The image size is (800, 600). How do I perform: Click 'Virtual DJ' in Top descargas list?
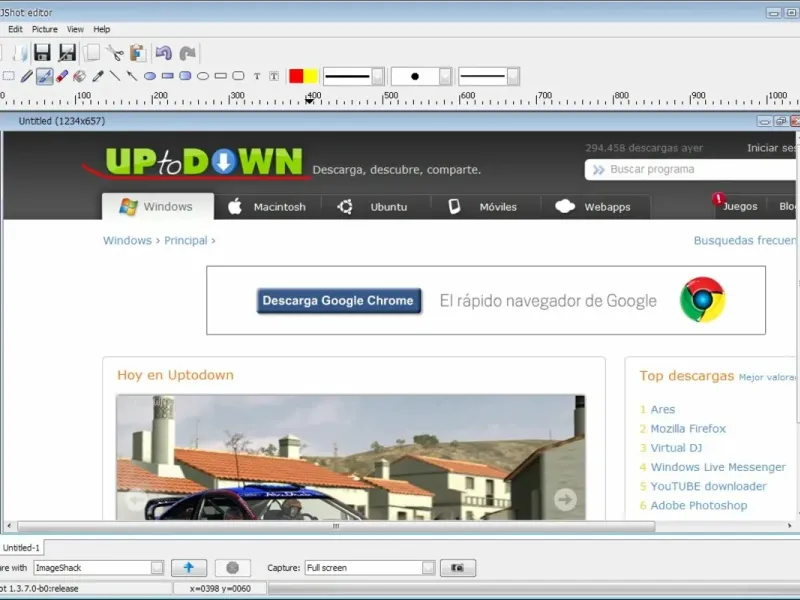[676, 448]
